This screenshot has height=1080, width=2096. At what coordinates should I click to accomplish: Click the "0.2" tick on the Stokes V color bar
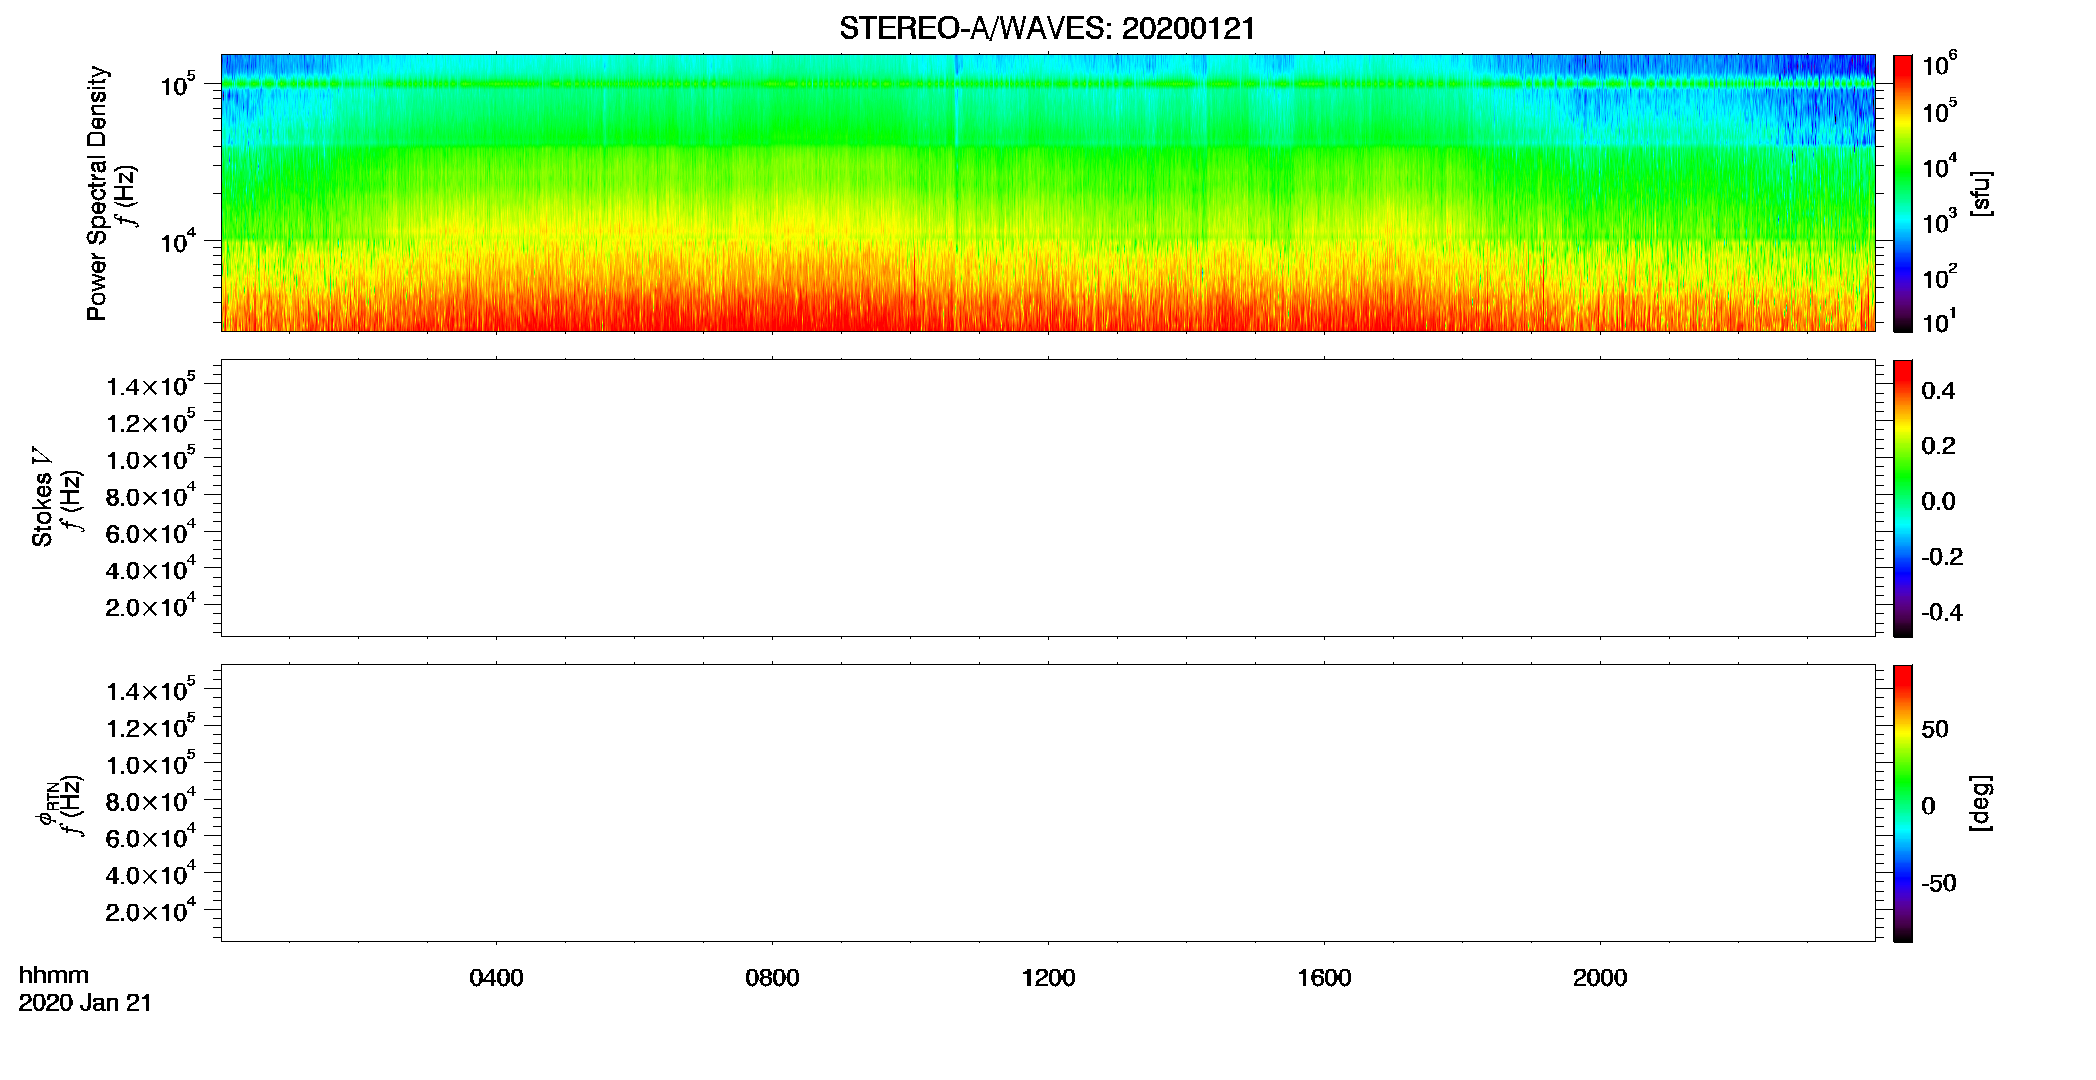click(1938, 446)
